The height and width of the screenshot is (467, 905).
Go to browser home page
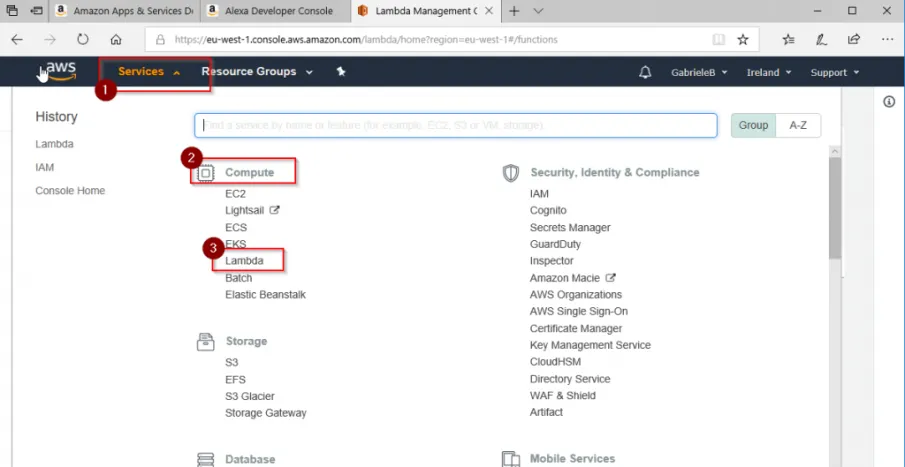coord(116,39)
